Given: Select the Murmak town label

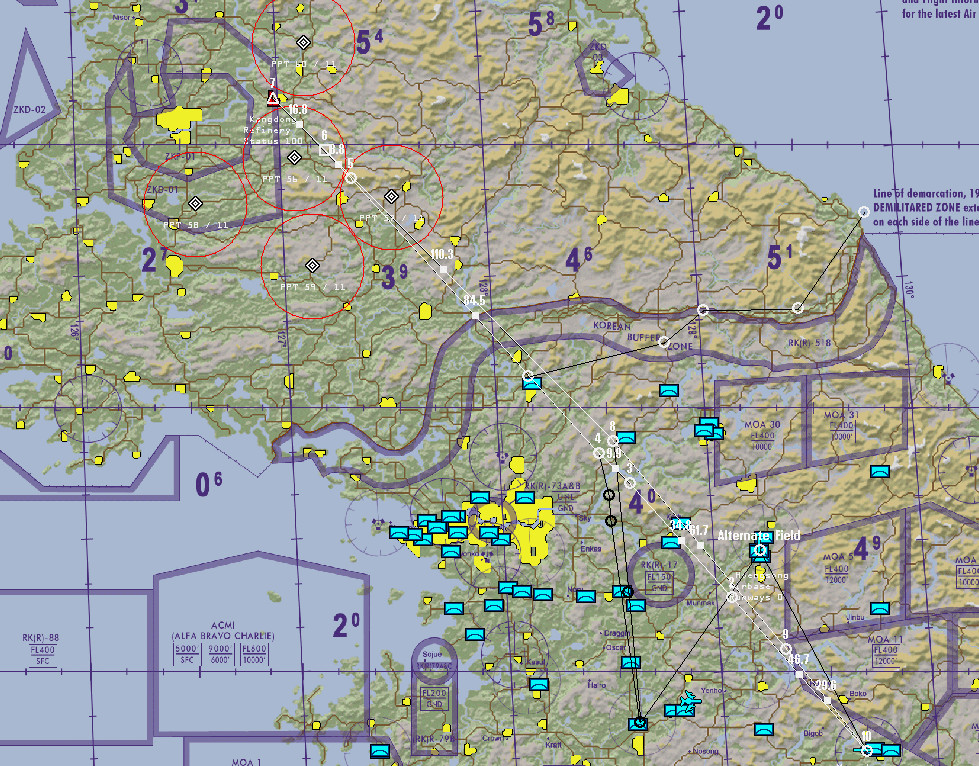Looking at the screenshot, I should pos(700,603).
